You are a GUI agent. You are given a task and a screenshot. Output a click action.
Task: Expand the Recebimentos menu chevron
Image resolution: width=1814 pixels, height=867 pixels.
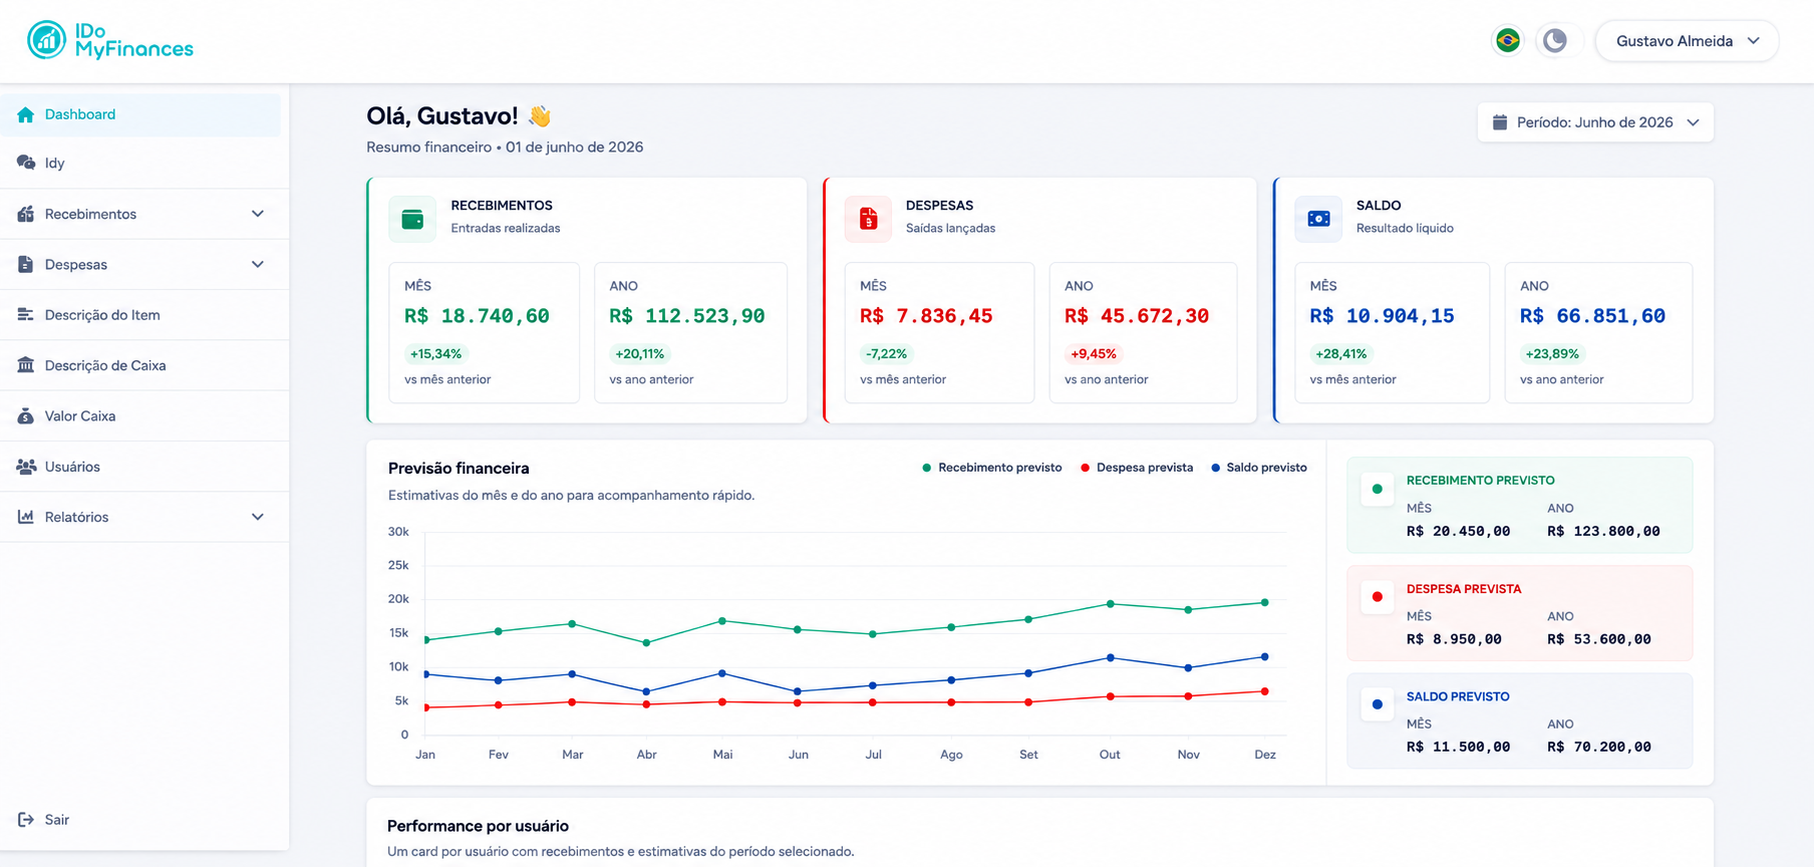pyautogui.click(x=258, y=214)
